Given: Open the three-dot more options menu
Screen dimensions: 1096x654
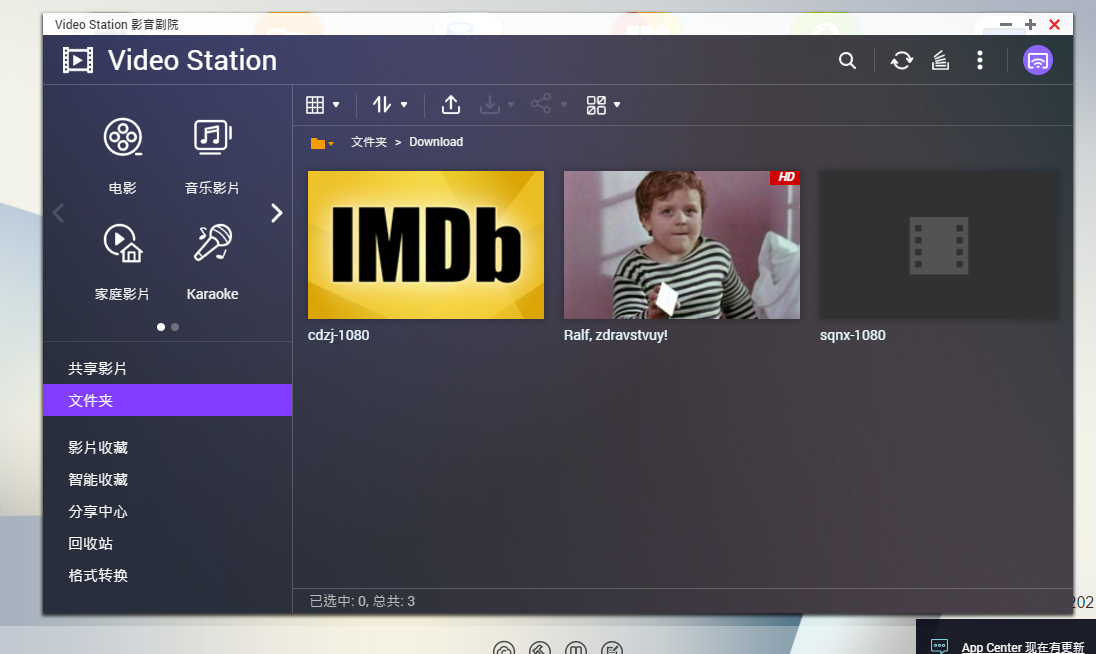Looking at the screenshot, I should (x=980, y=61).
